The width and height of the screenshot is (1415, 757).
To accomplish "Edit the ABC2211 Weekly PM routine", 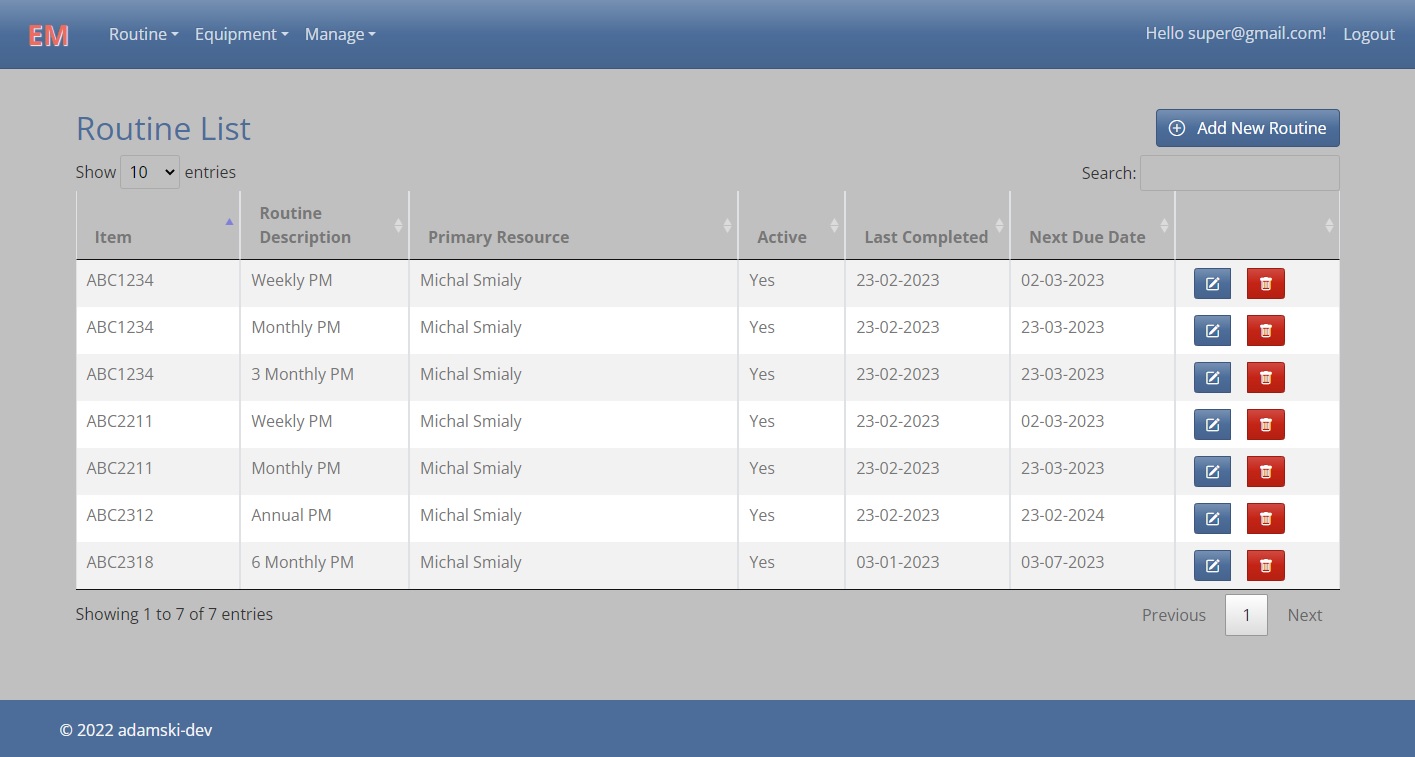I will pos(1212,425).
